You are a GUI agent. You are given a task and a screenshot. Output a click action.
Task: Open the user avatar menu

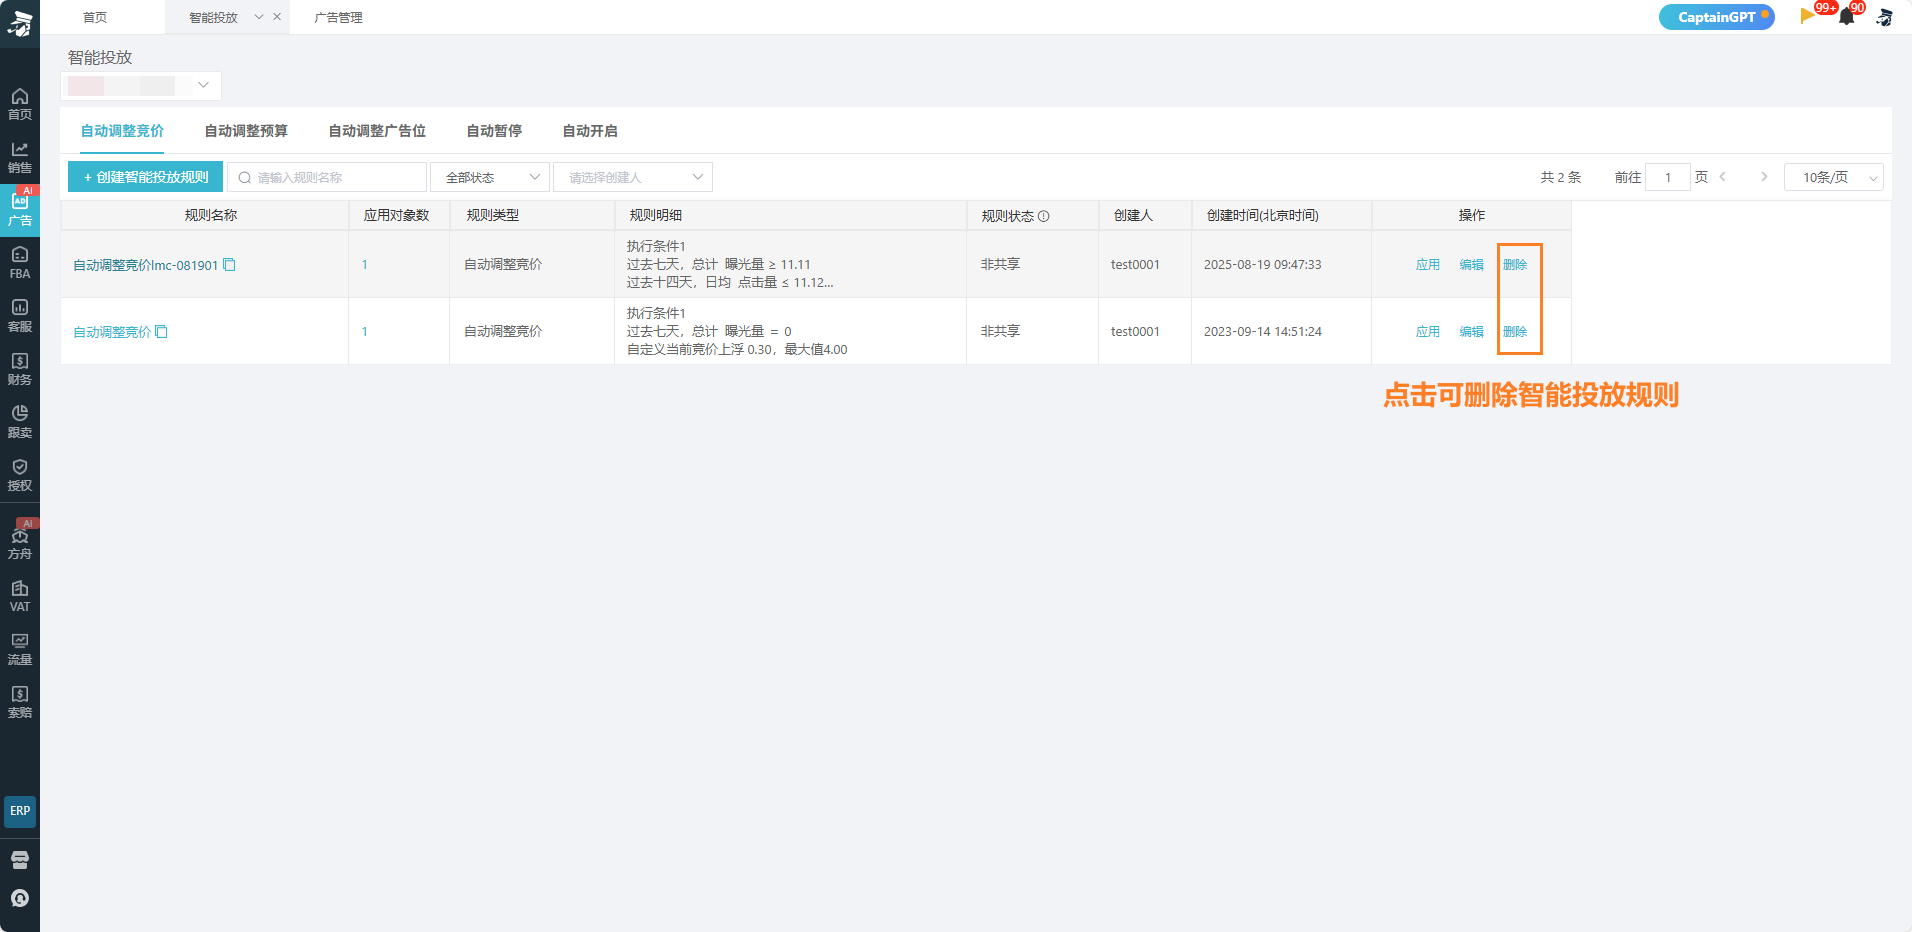coord(1884,17)
